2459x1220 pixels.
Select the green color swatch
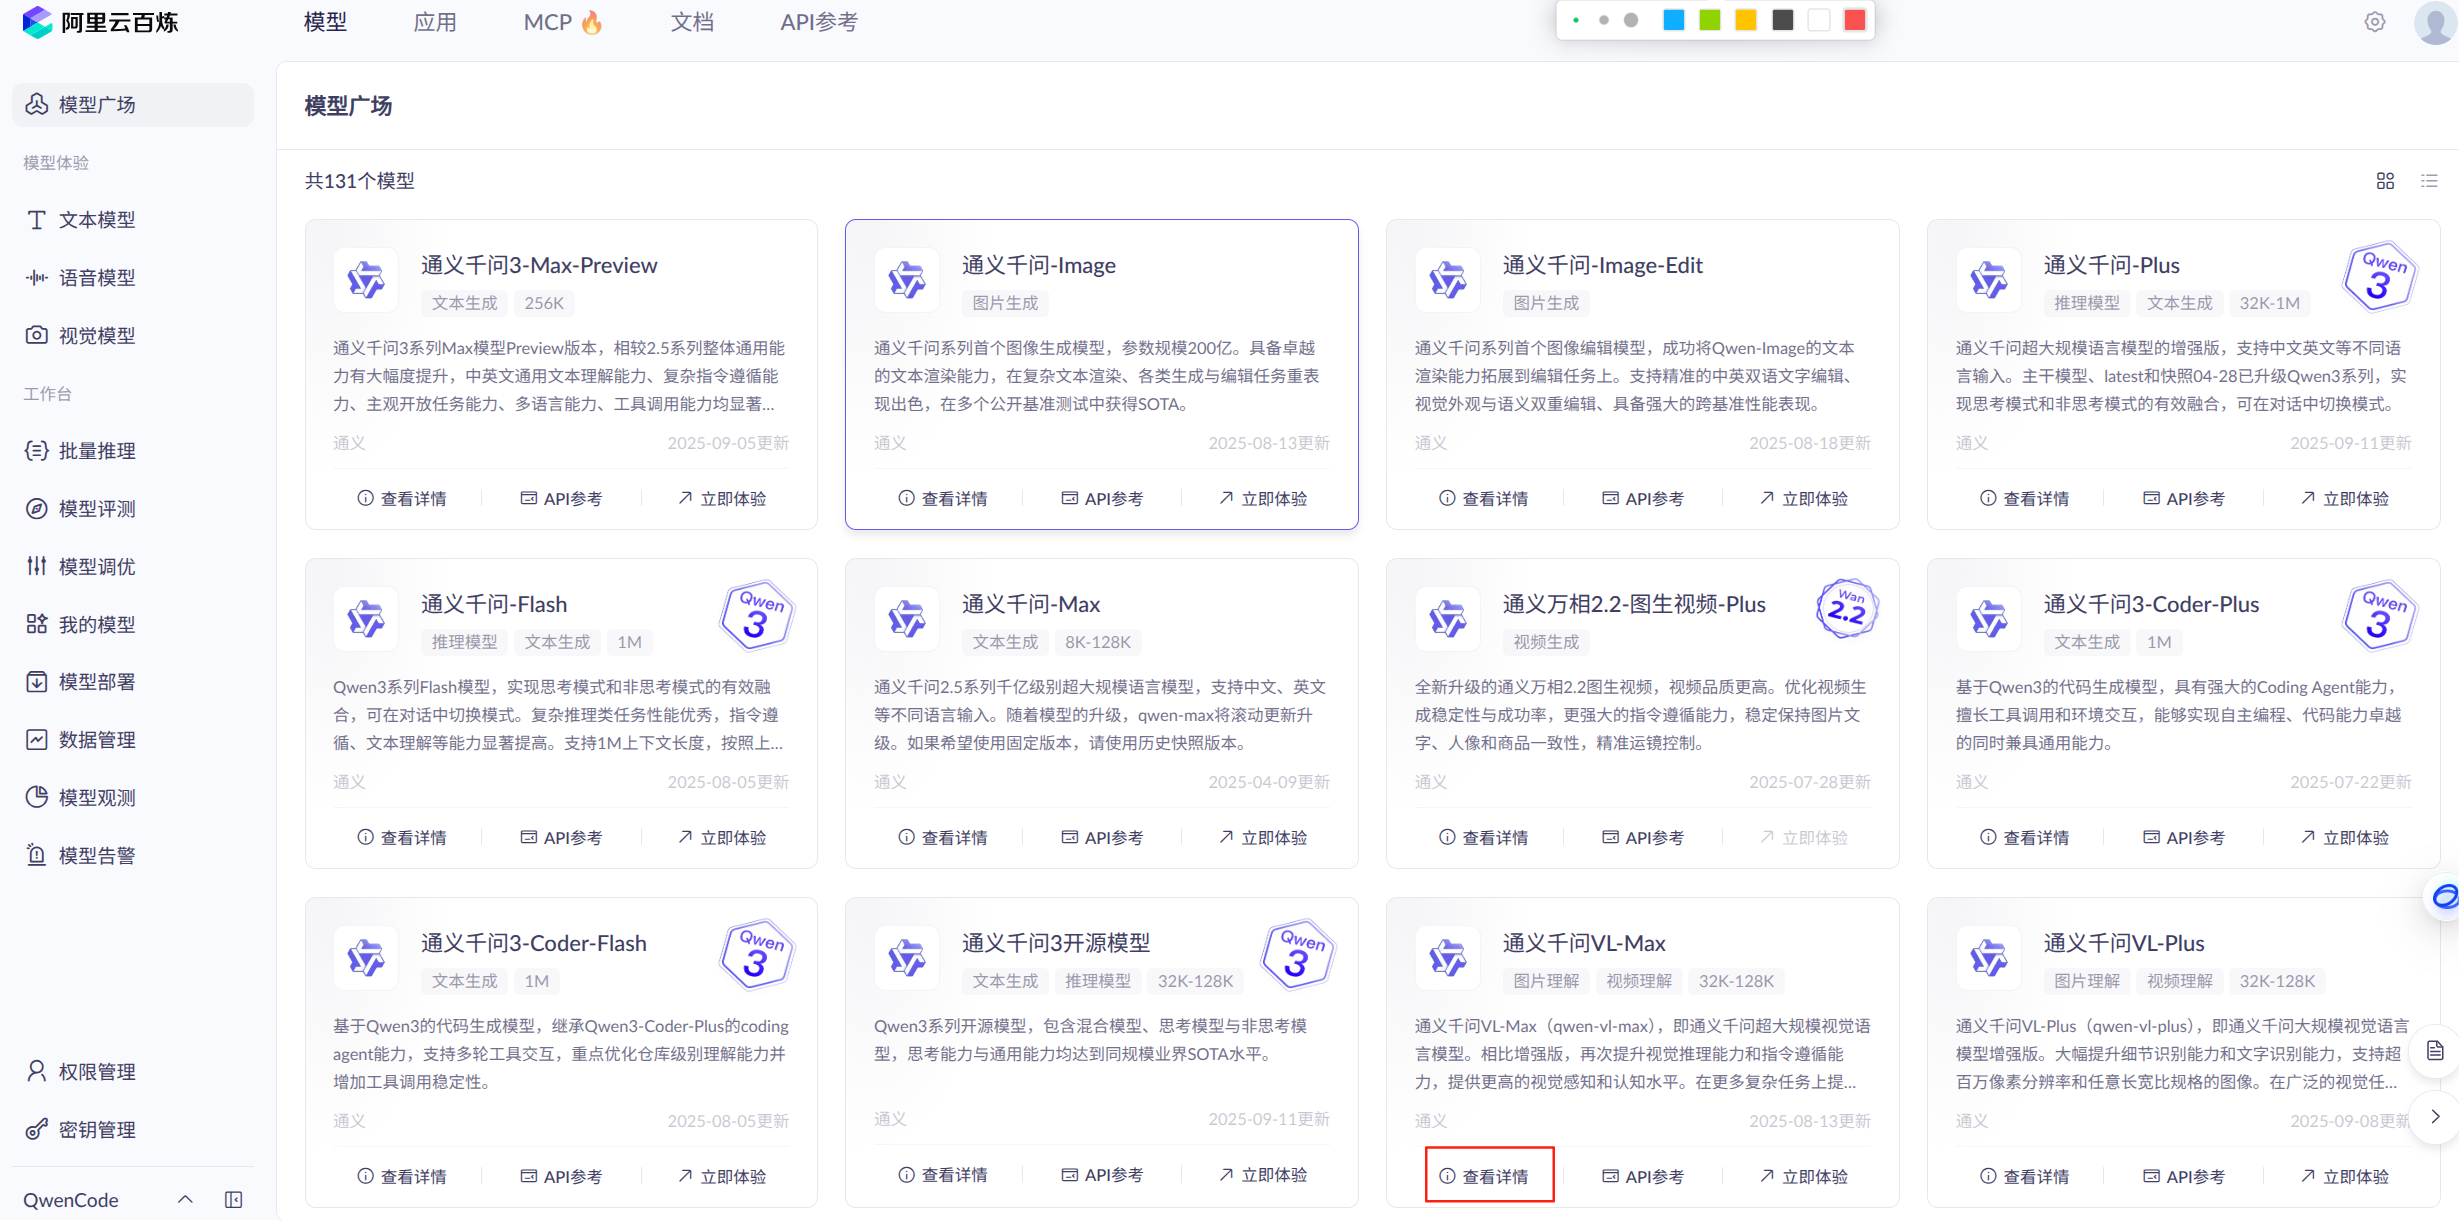pos(1710,20)
